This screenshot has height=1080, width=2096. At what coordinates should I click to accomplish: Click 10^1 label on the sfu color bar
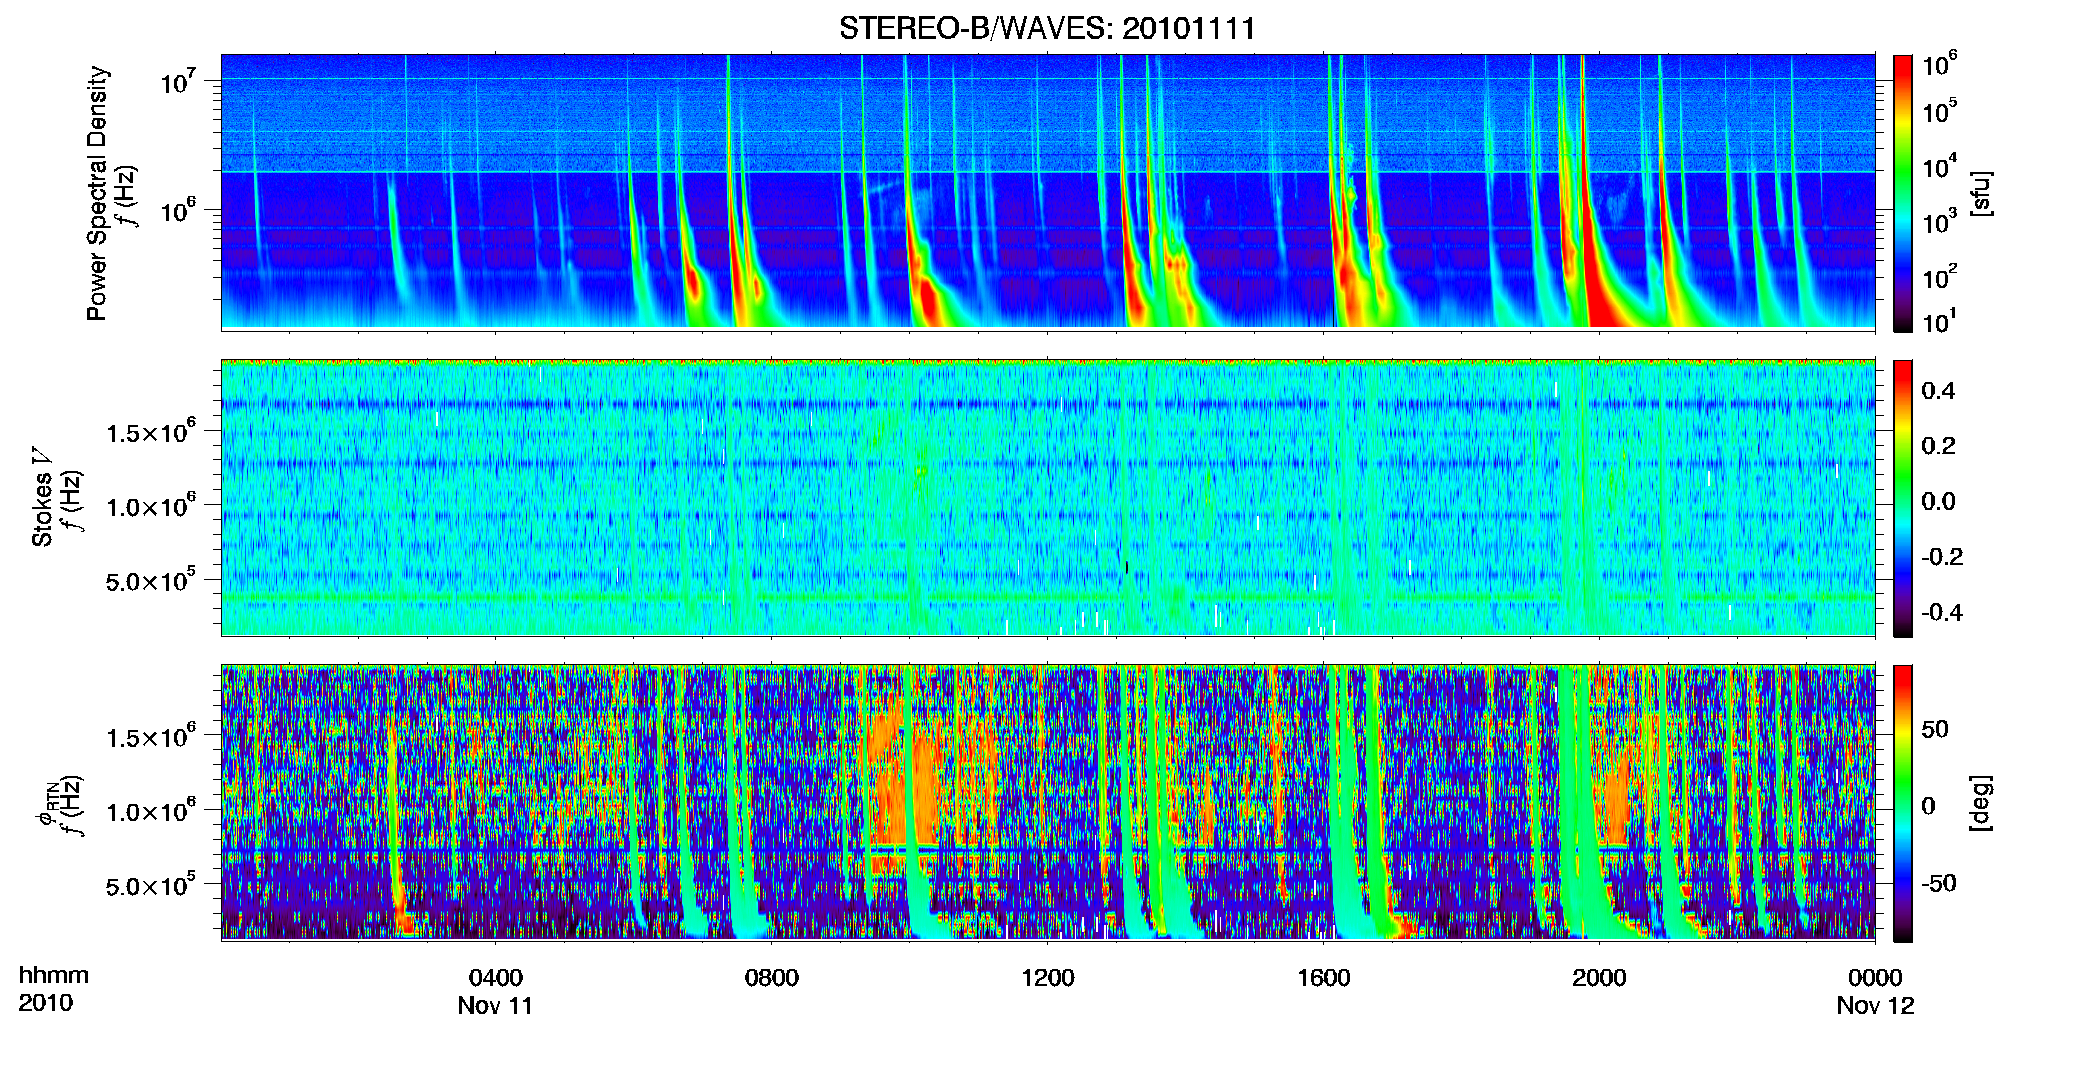coord(1940,321)
